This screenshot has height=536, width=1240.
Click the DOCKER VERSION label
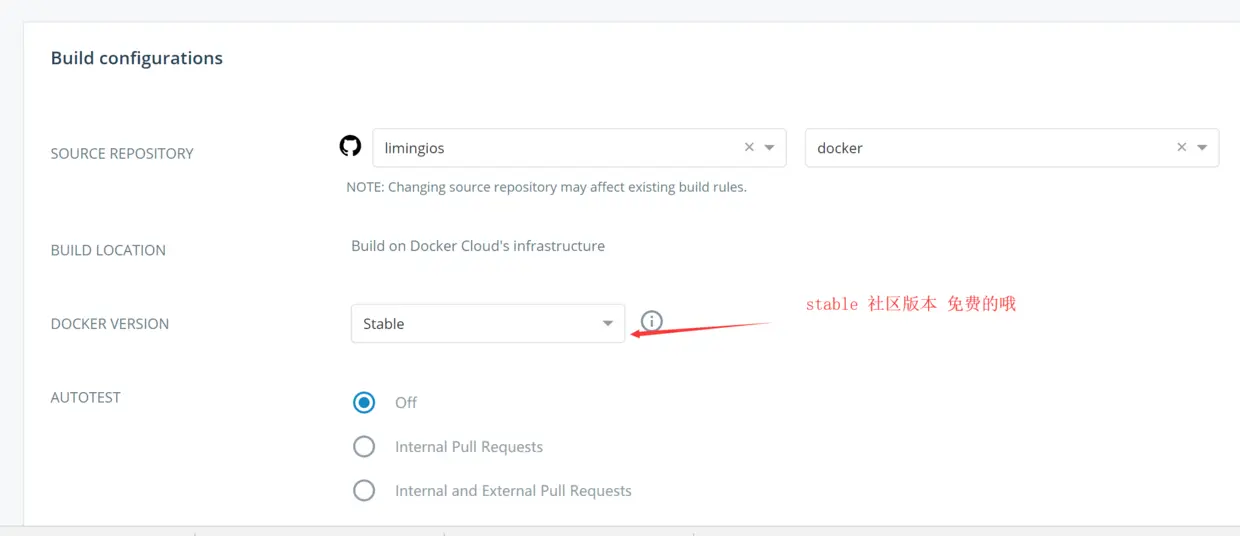click(x=110, y=324)
